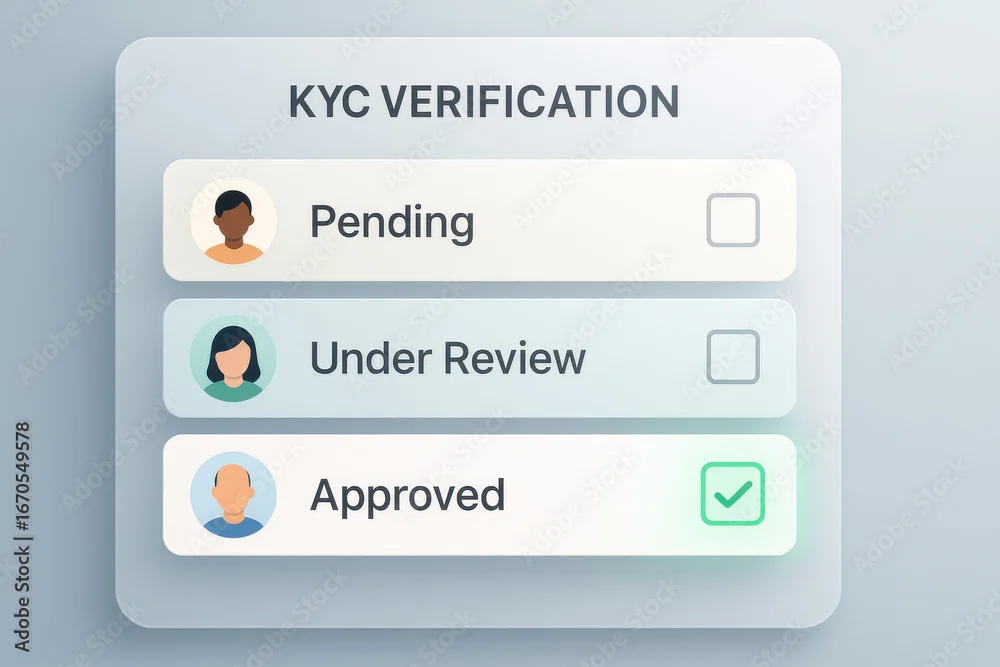Screen dimensions: 1000x667
Task: Select the word "Under" in the second row
Action: [371, 358]
